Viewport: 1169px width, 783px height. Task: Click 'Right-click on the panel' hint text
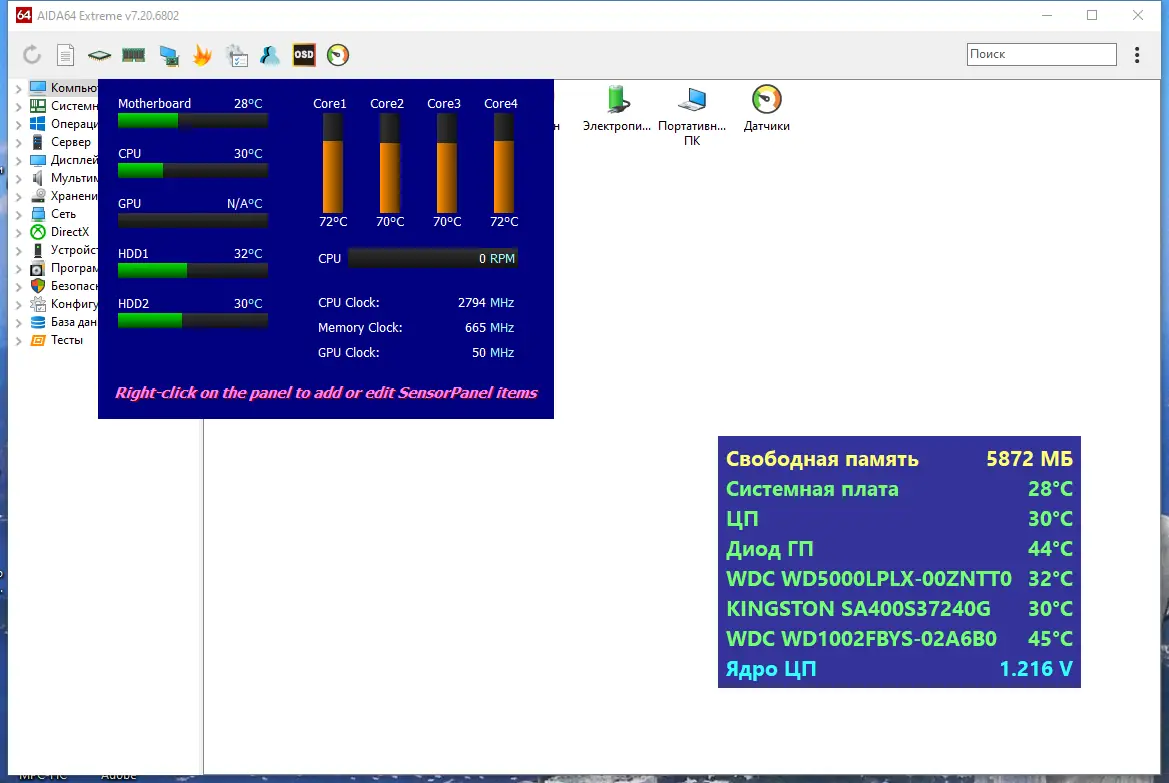point(326,393)
